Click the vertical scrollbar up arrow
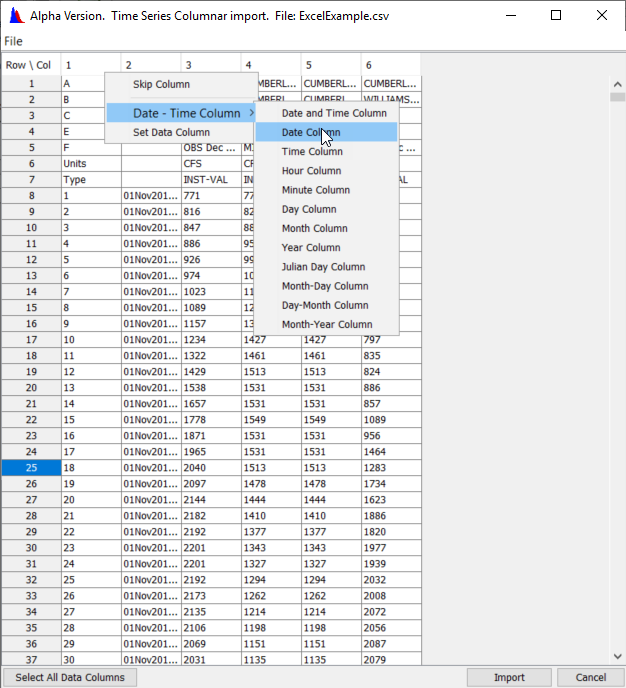This screenshot has height=688, width=626. pos(617,97)
